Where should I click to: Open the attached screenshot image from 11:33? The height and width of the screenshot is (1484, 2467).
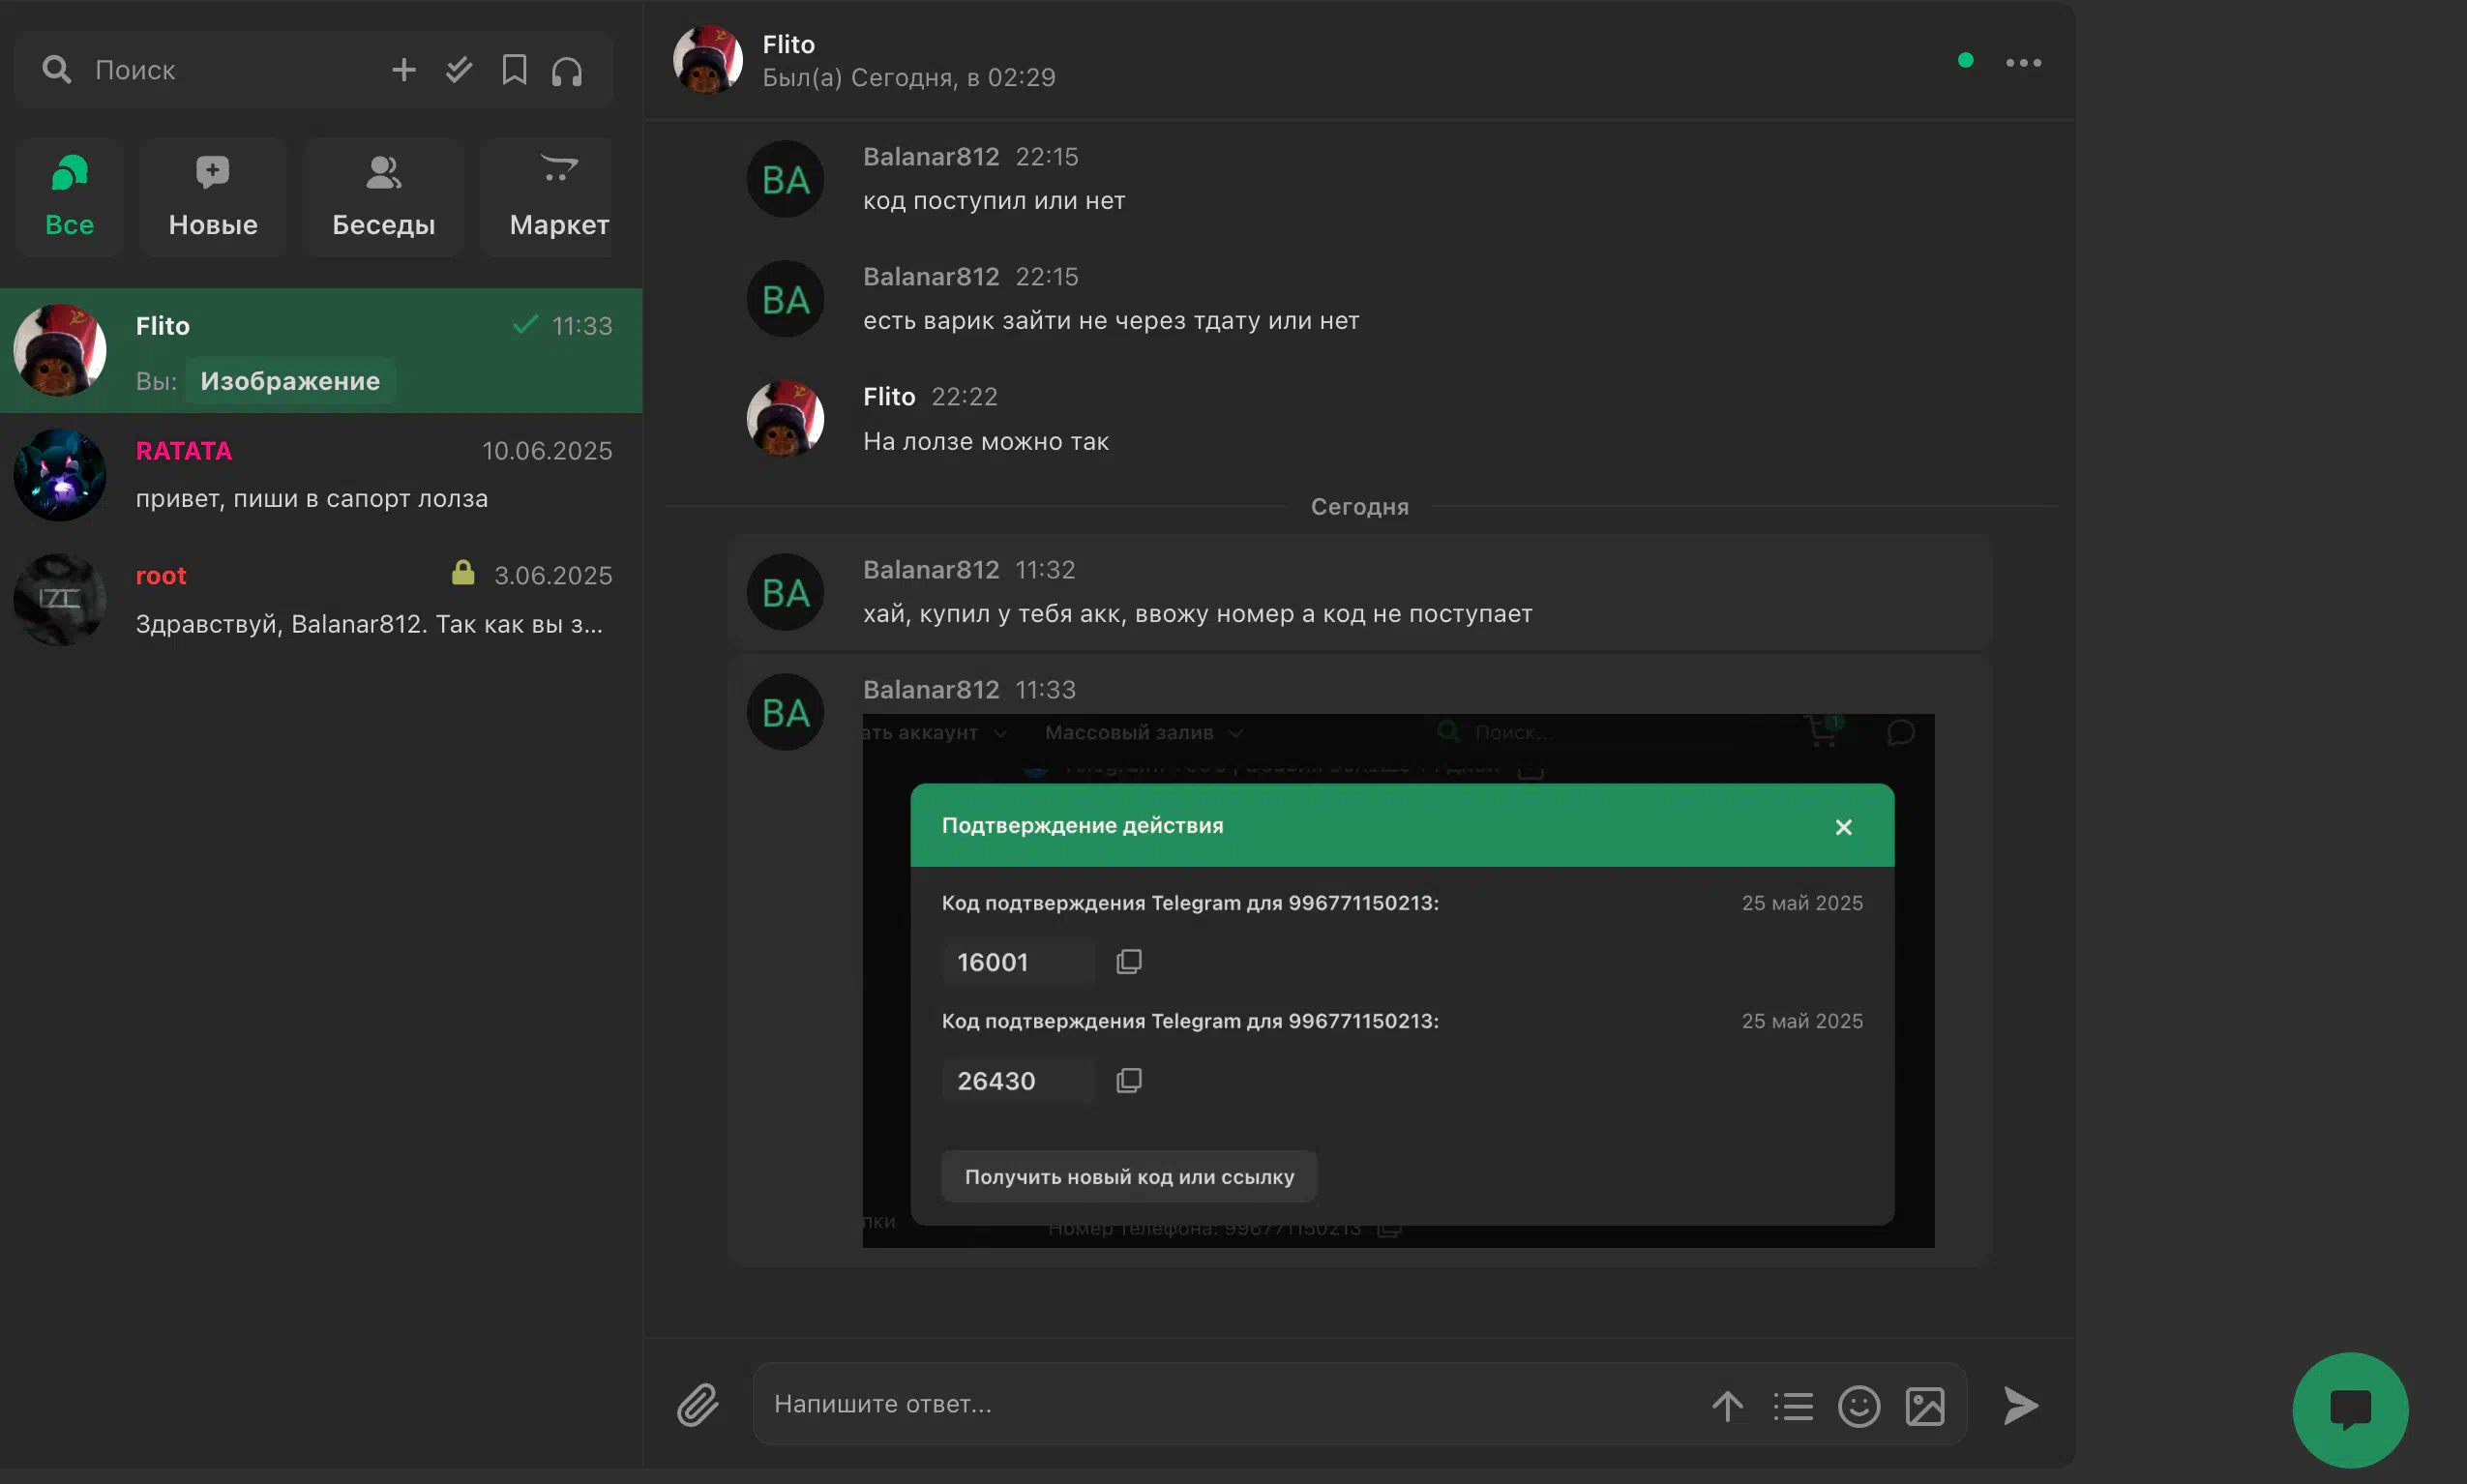(x=1398, y=980)
